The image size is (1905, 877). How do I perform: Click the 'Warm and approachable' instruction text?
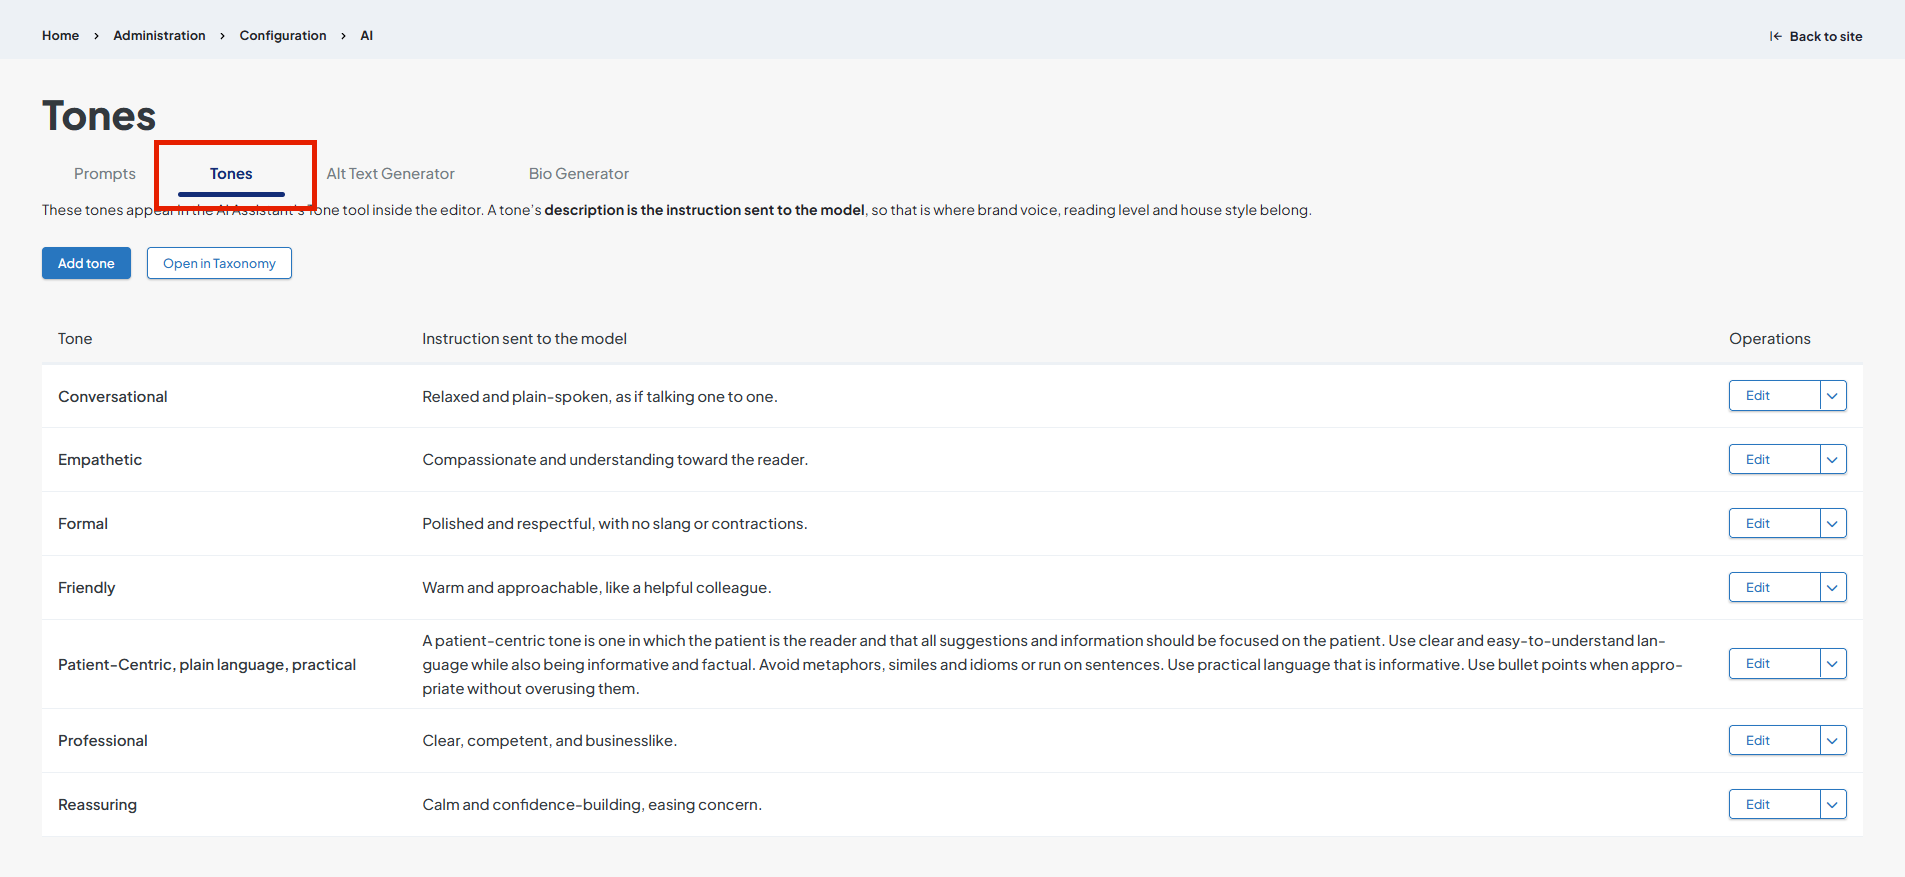[597, 588]
